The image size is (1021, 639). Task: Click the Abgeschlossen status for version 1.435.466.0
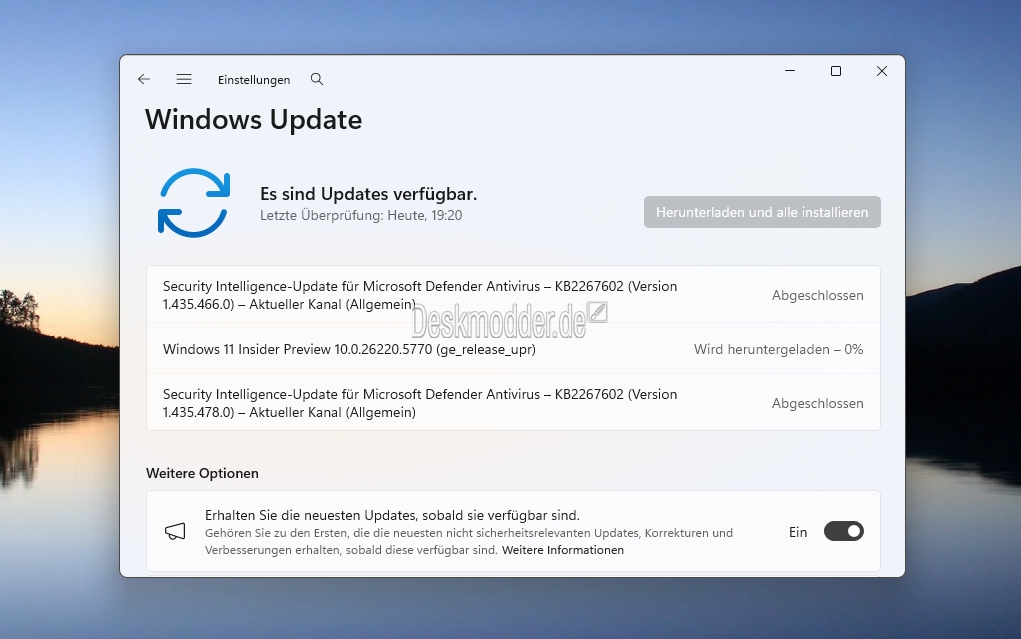[x=818, y=295]
